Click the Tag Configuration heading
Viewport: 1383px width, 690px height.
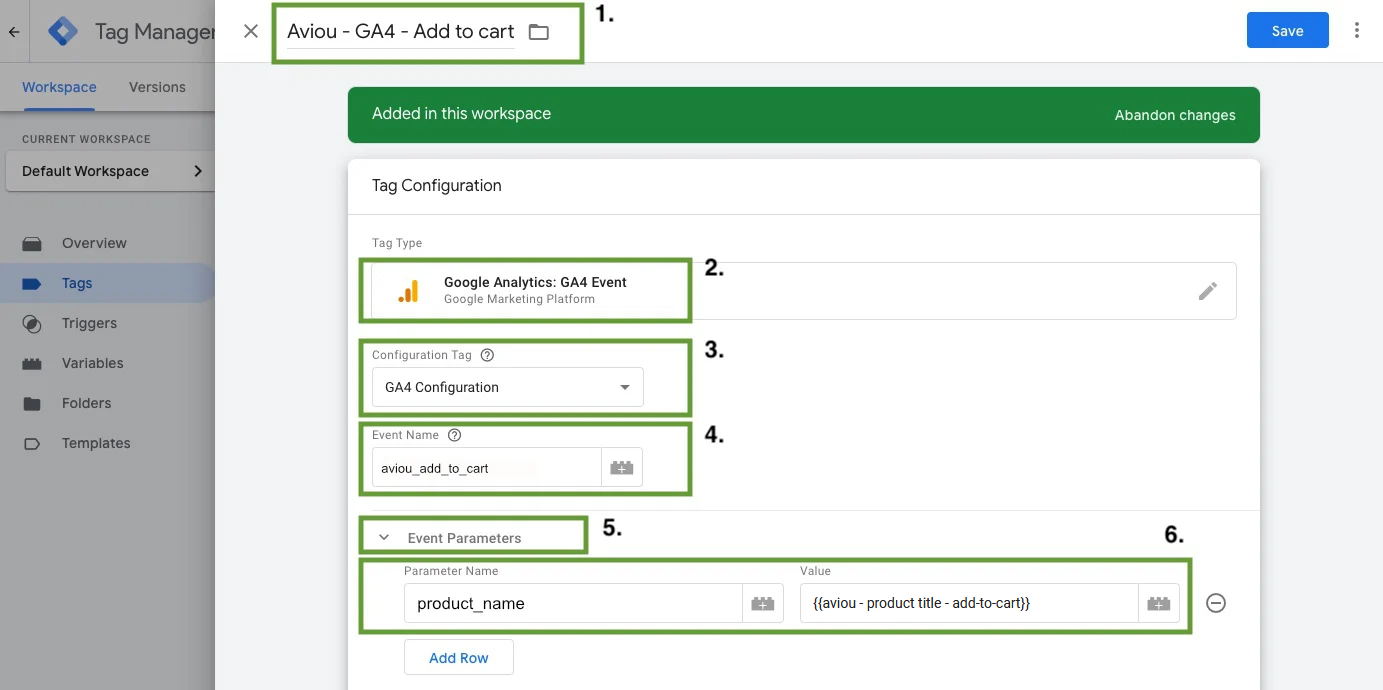(437, 185)
